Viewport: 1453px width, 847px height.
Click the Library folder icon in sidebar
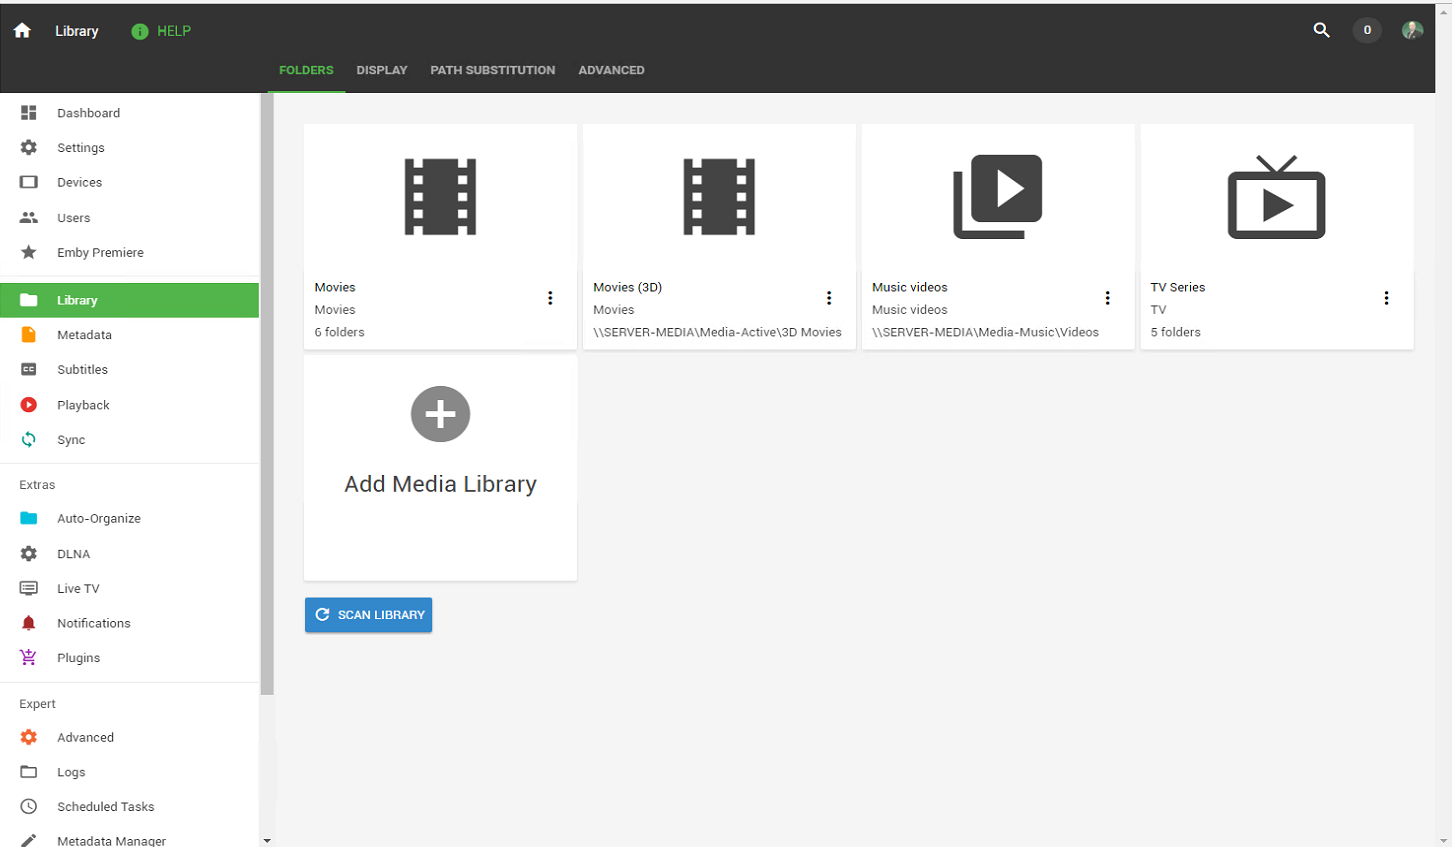point(29,300)
